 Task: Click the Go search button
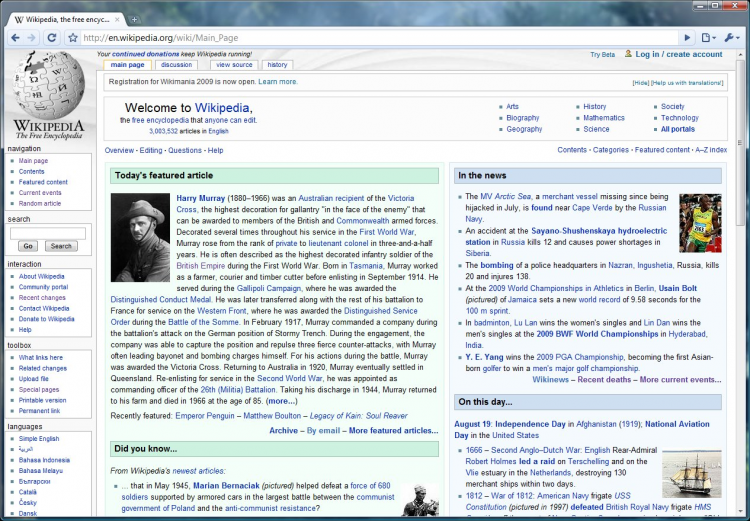[28, 246]
